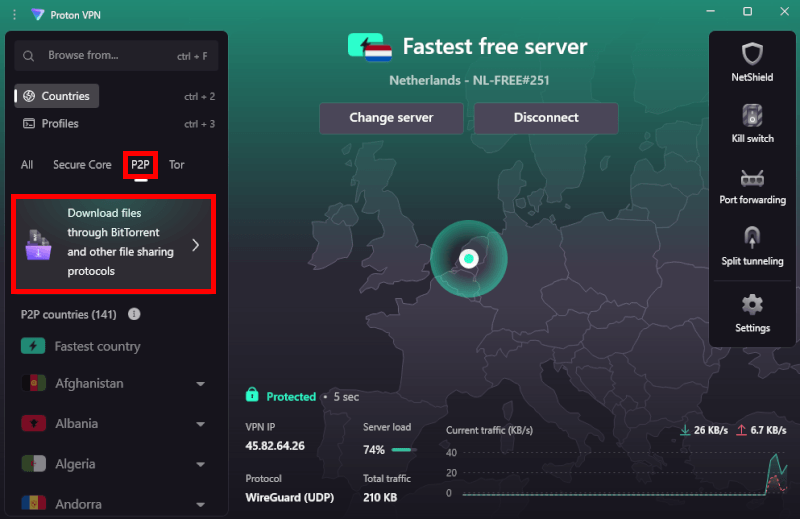800x519 pixels.
Task: Open Split tunneling icon
Action: (752, 237)
